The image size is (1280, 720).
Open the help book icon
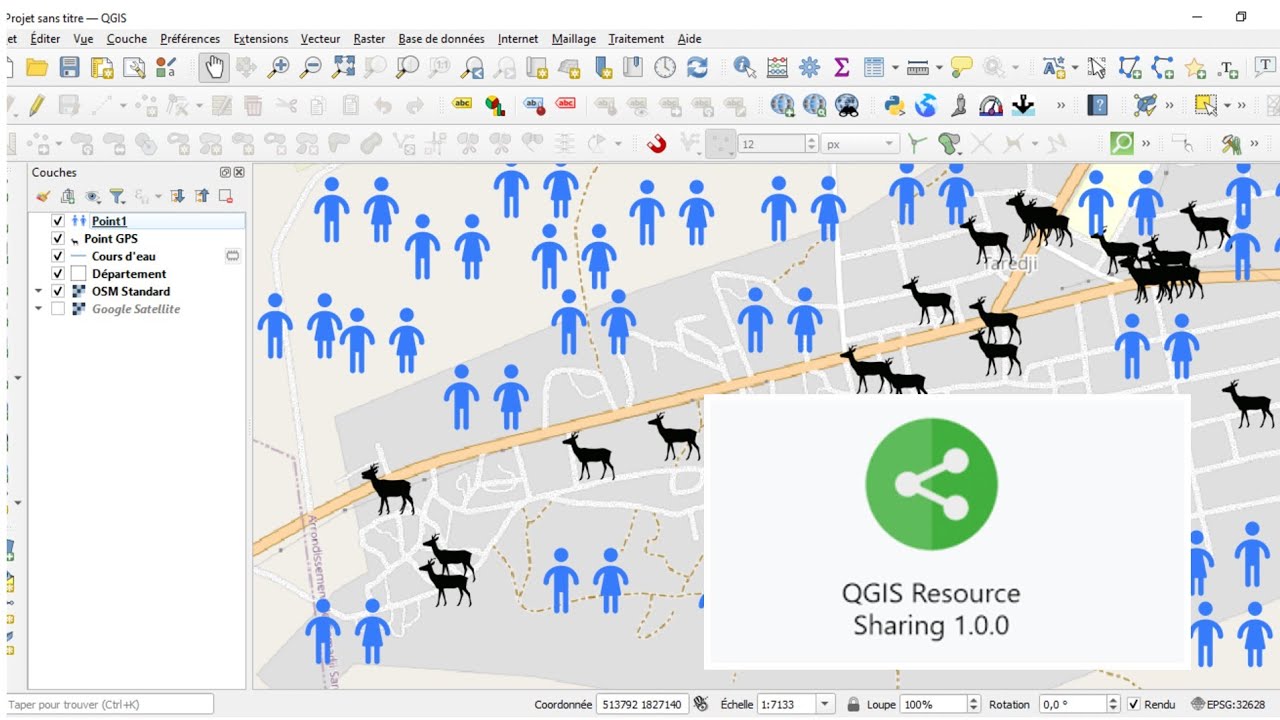click(1098, 105)
